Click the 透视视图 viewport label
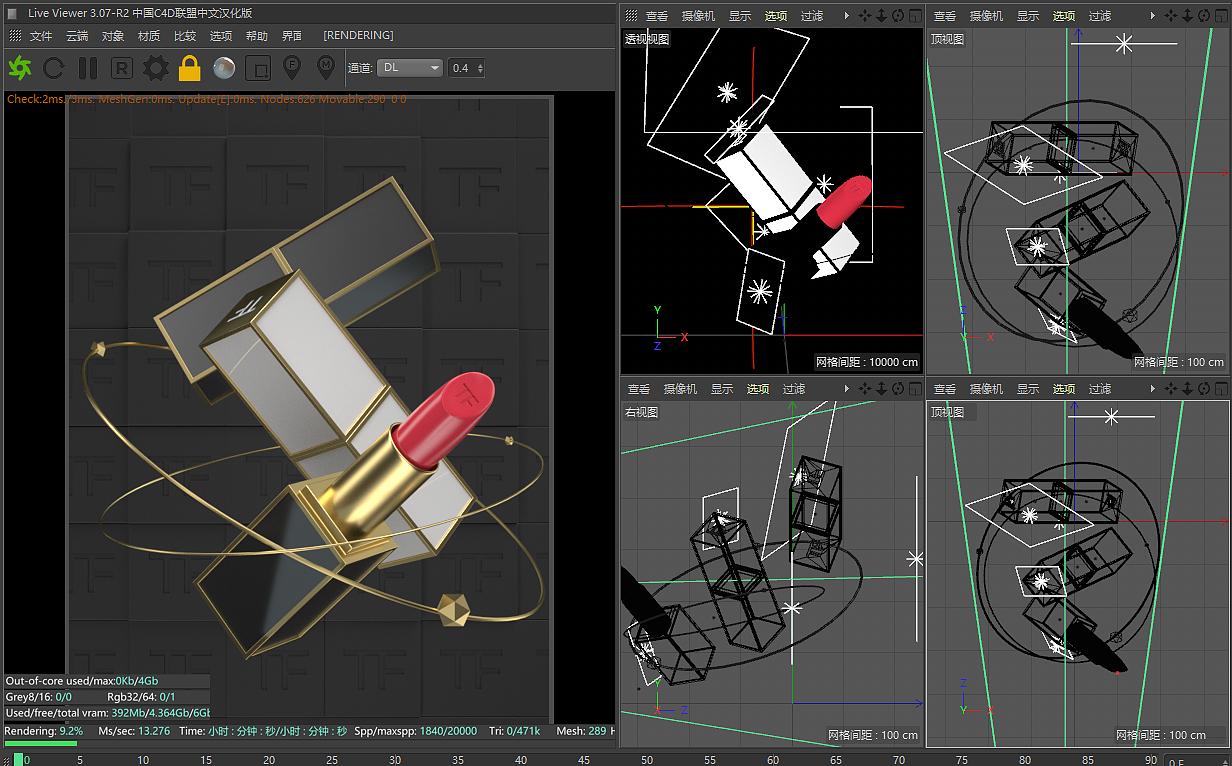 (x=647, y=39)
